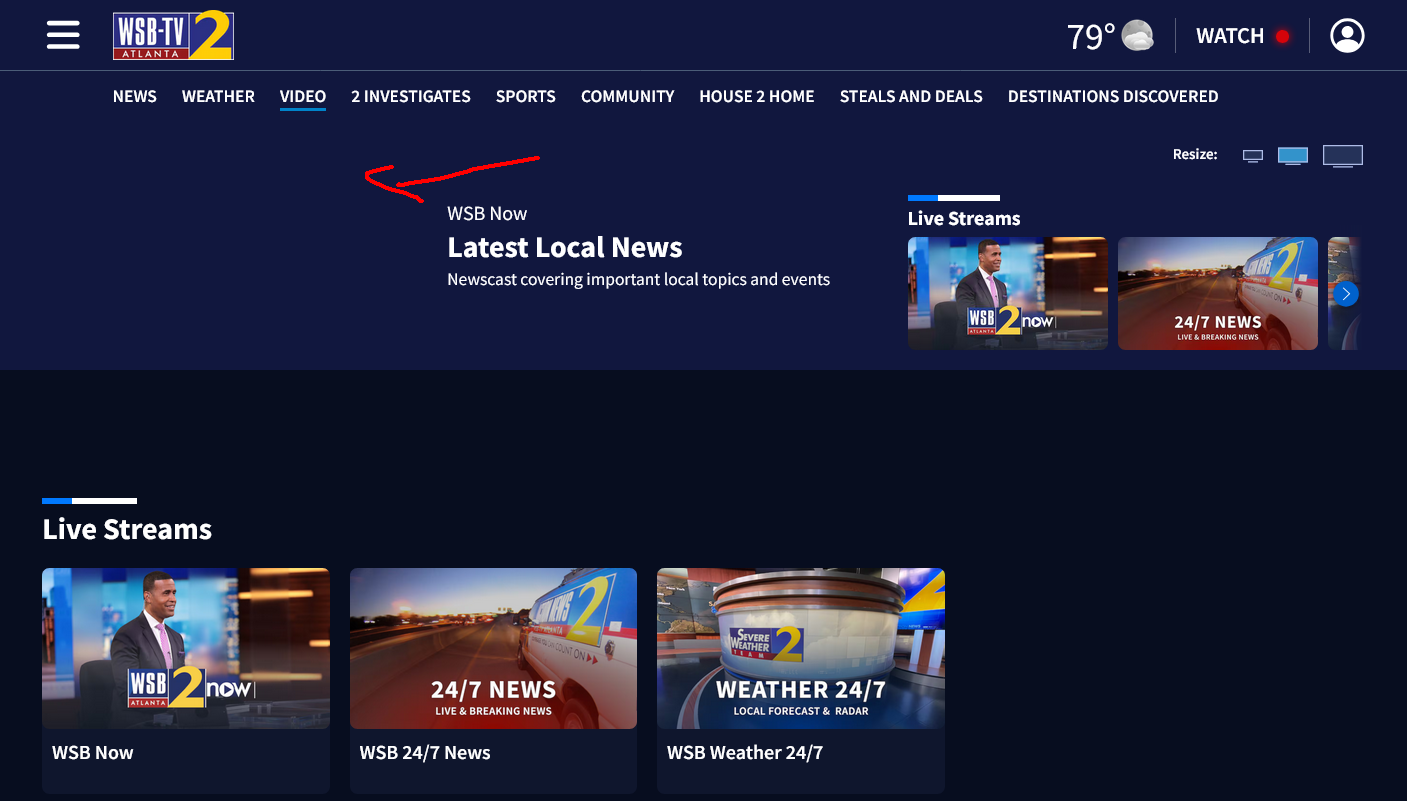Go to House 2 Home
Screen dimensions: 1407x801
point(757,96)
